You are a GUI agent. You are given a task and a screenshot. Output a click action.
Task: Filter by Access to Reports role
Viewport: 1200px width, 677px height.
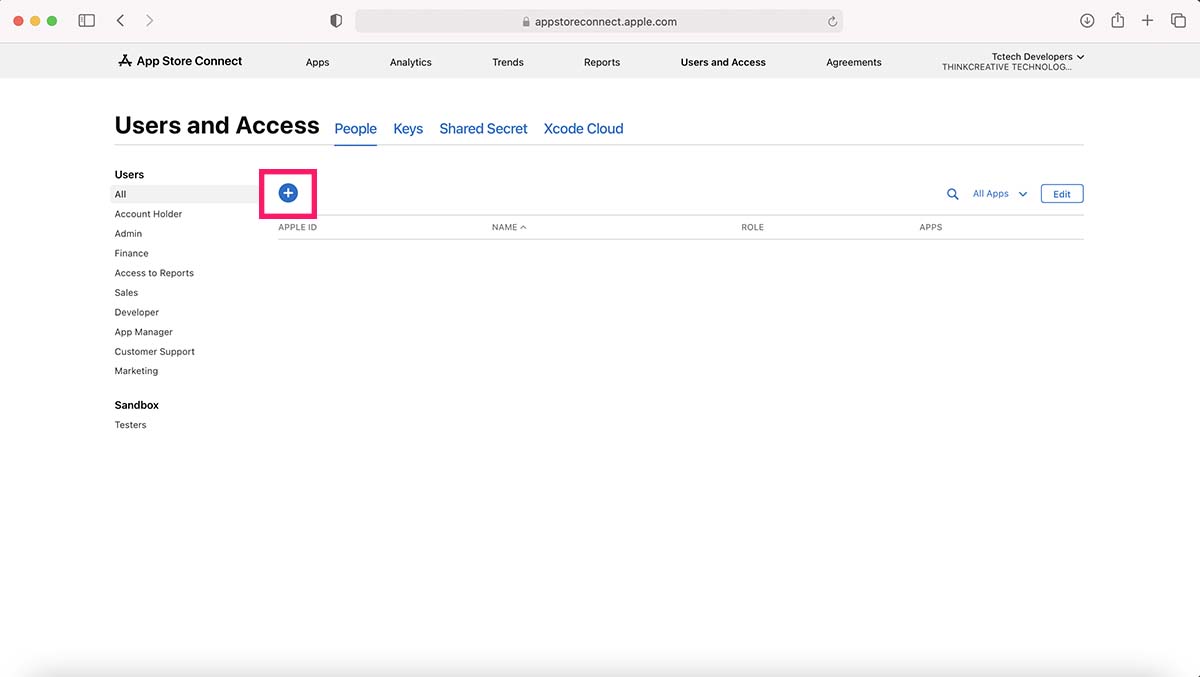pyautogui.click(x=154, y=273)
